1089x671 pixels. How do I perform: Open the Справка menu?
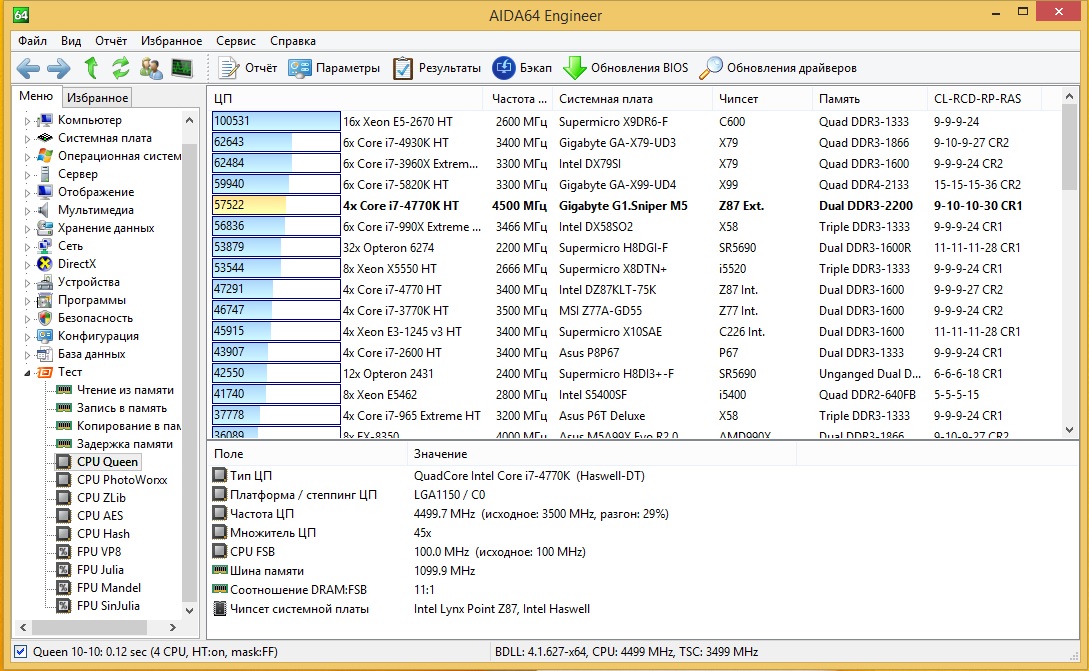(292, 41)
